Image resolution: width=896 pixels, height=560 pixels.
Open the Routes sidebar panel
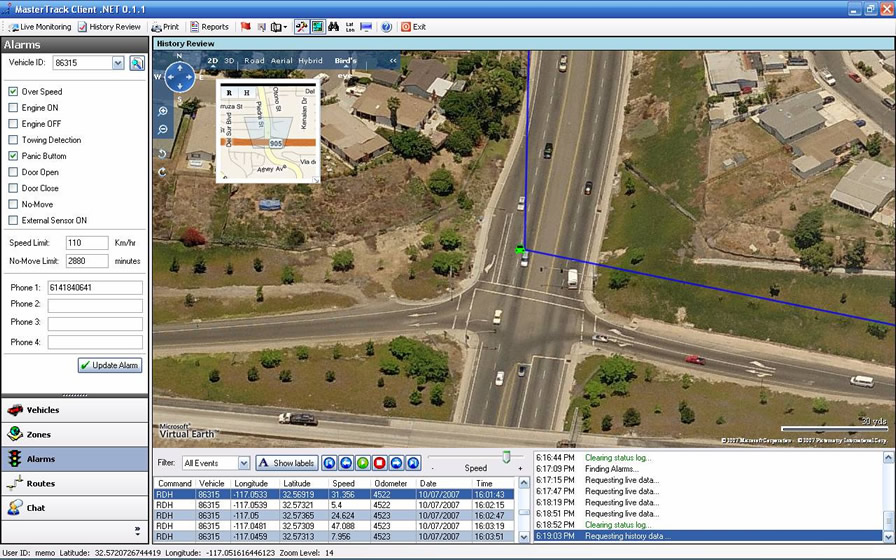pos(75,483)
